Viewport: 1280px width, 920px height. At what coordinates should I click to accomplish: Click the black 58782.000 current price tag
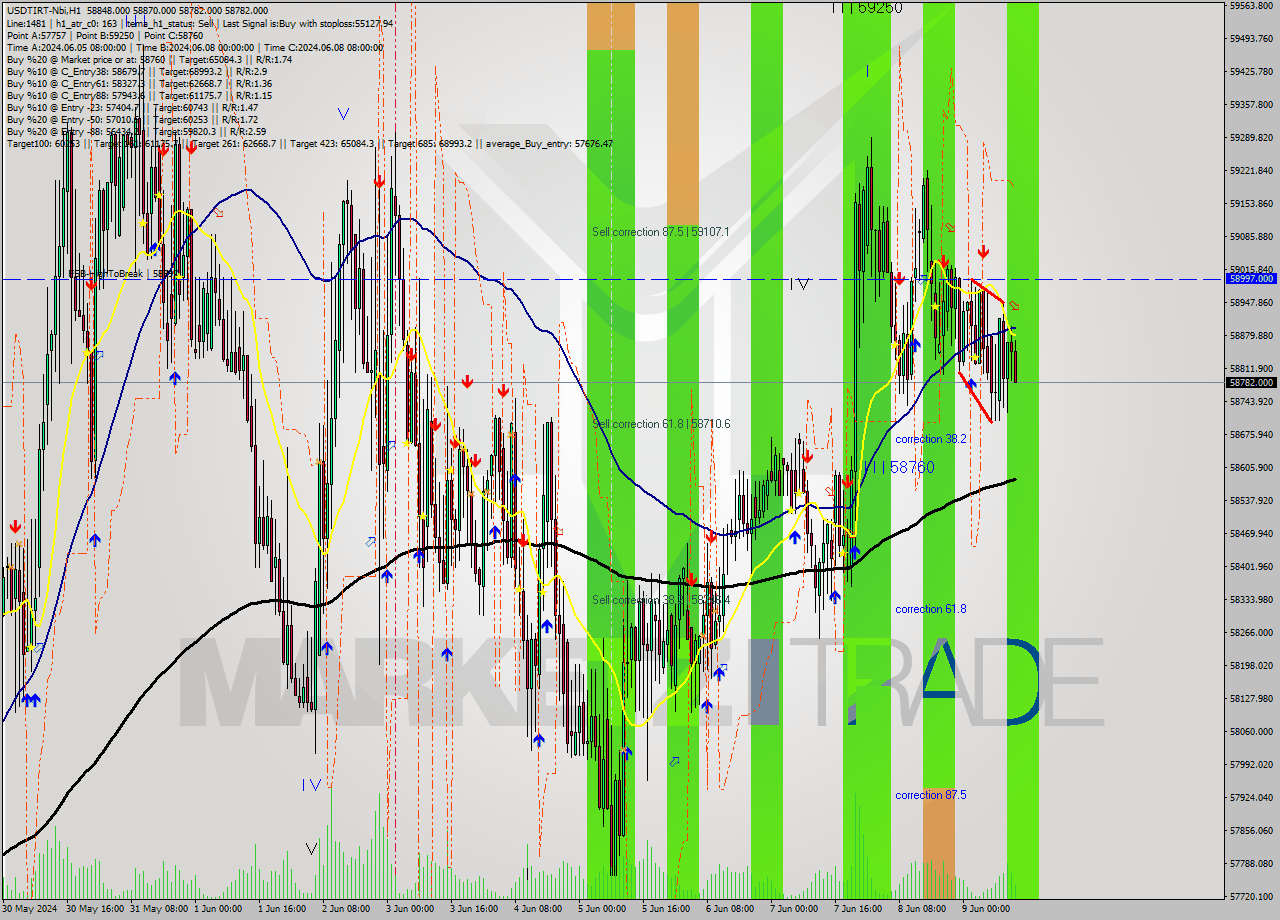click(x=1251, y=382)
